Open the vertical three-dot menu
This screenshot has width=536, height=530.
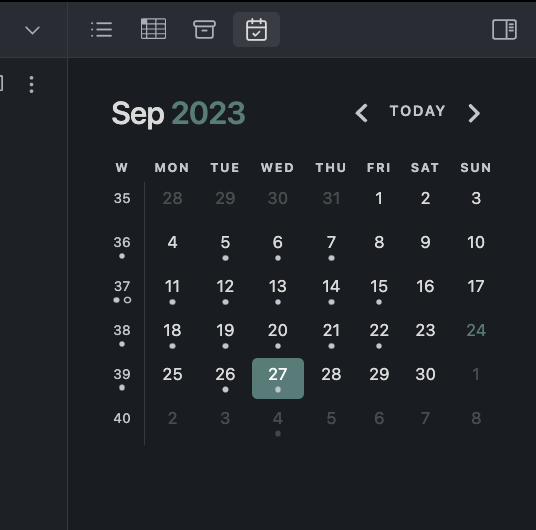click(31, 84)
